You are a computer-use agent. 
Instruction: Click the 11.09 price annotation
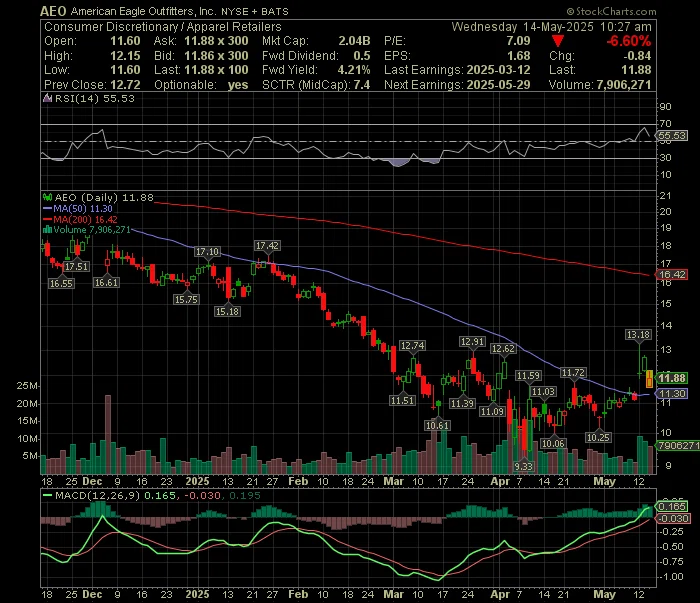[x=492, y=411]
